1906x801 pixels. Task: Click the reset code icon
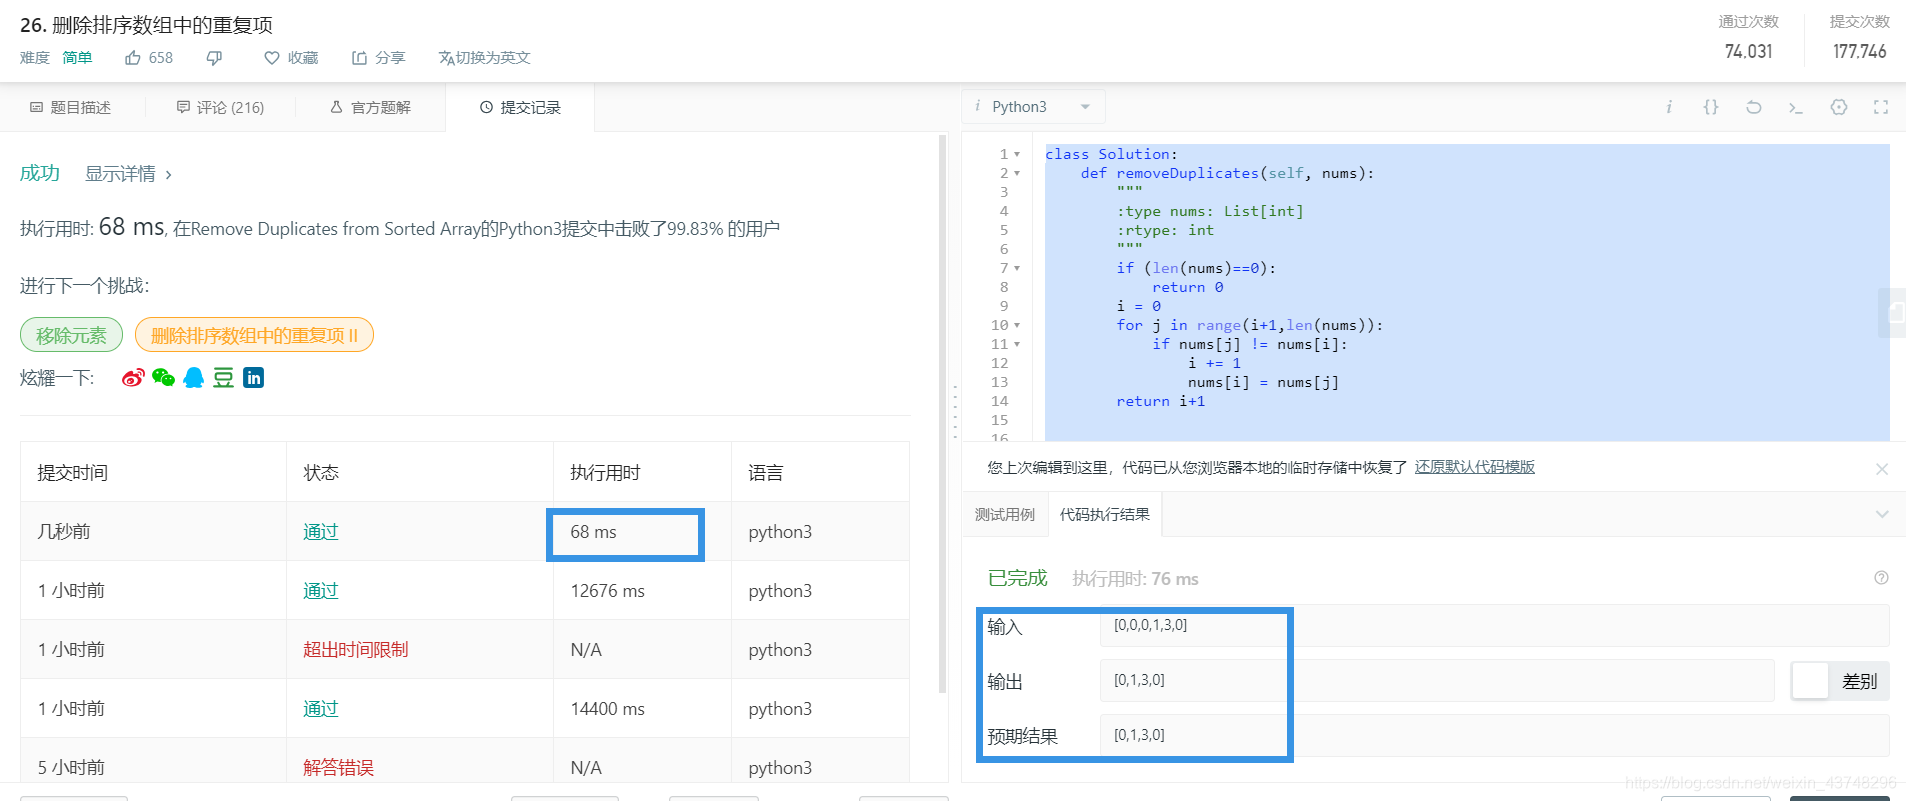[x=1753, y=107]
